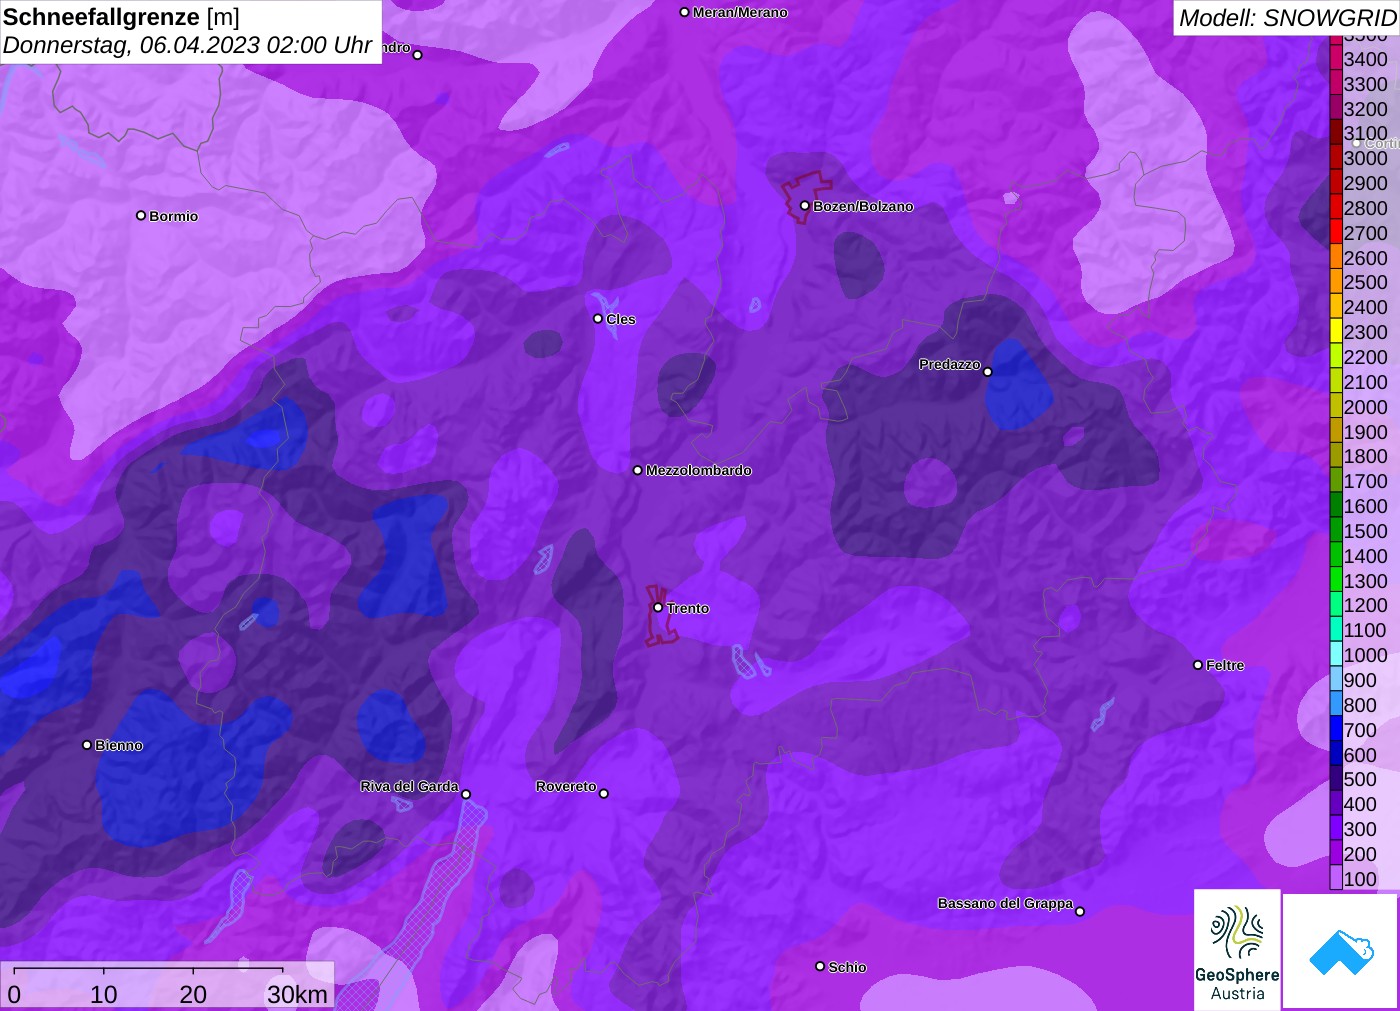Viewport: 1400px width, 1011px height.
Task: Click the Bassano del Grappa label text
Action: click(x=1005, y=903)
